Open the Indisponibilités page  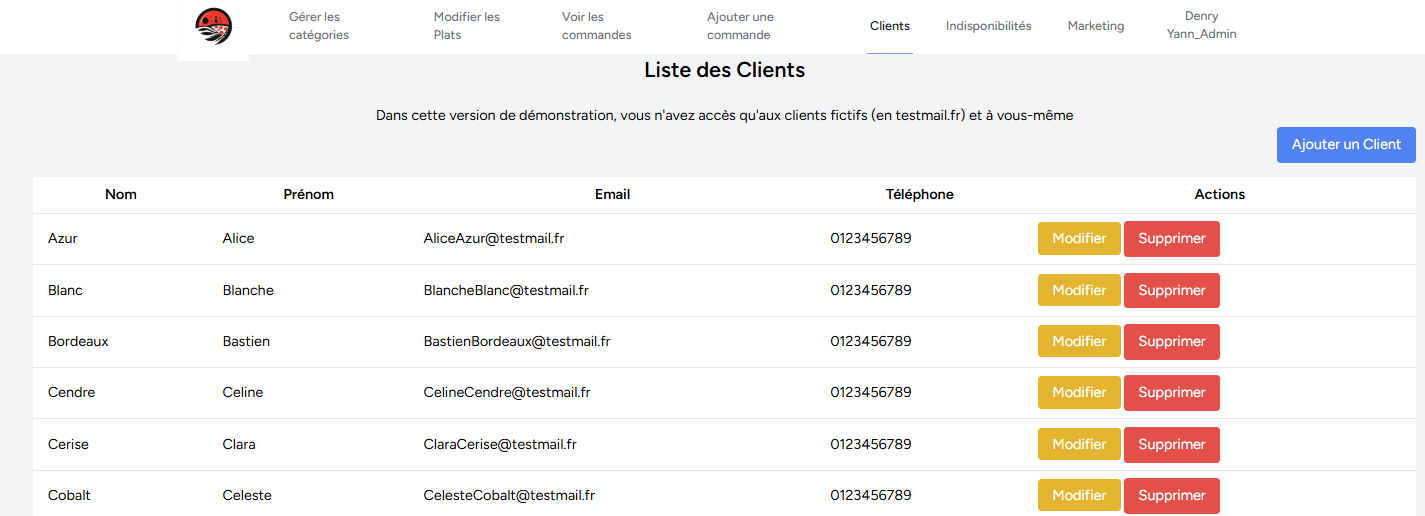(x=988, y=26)
